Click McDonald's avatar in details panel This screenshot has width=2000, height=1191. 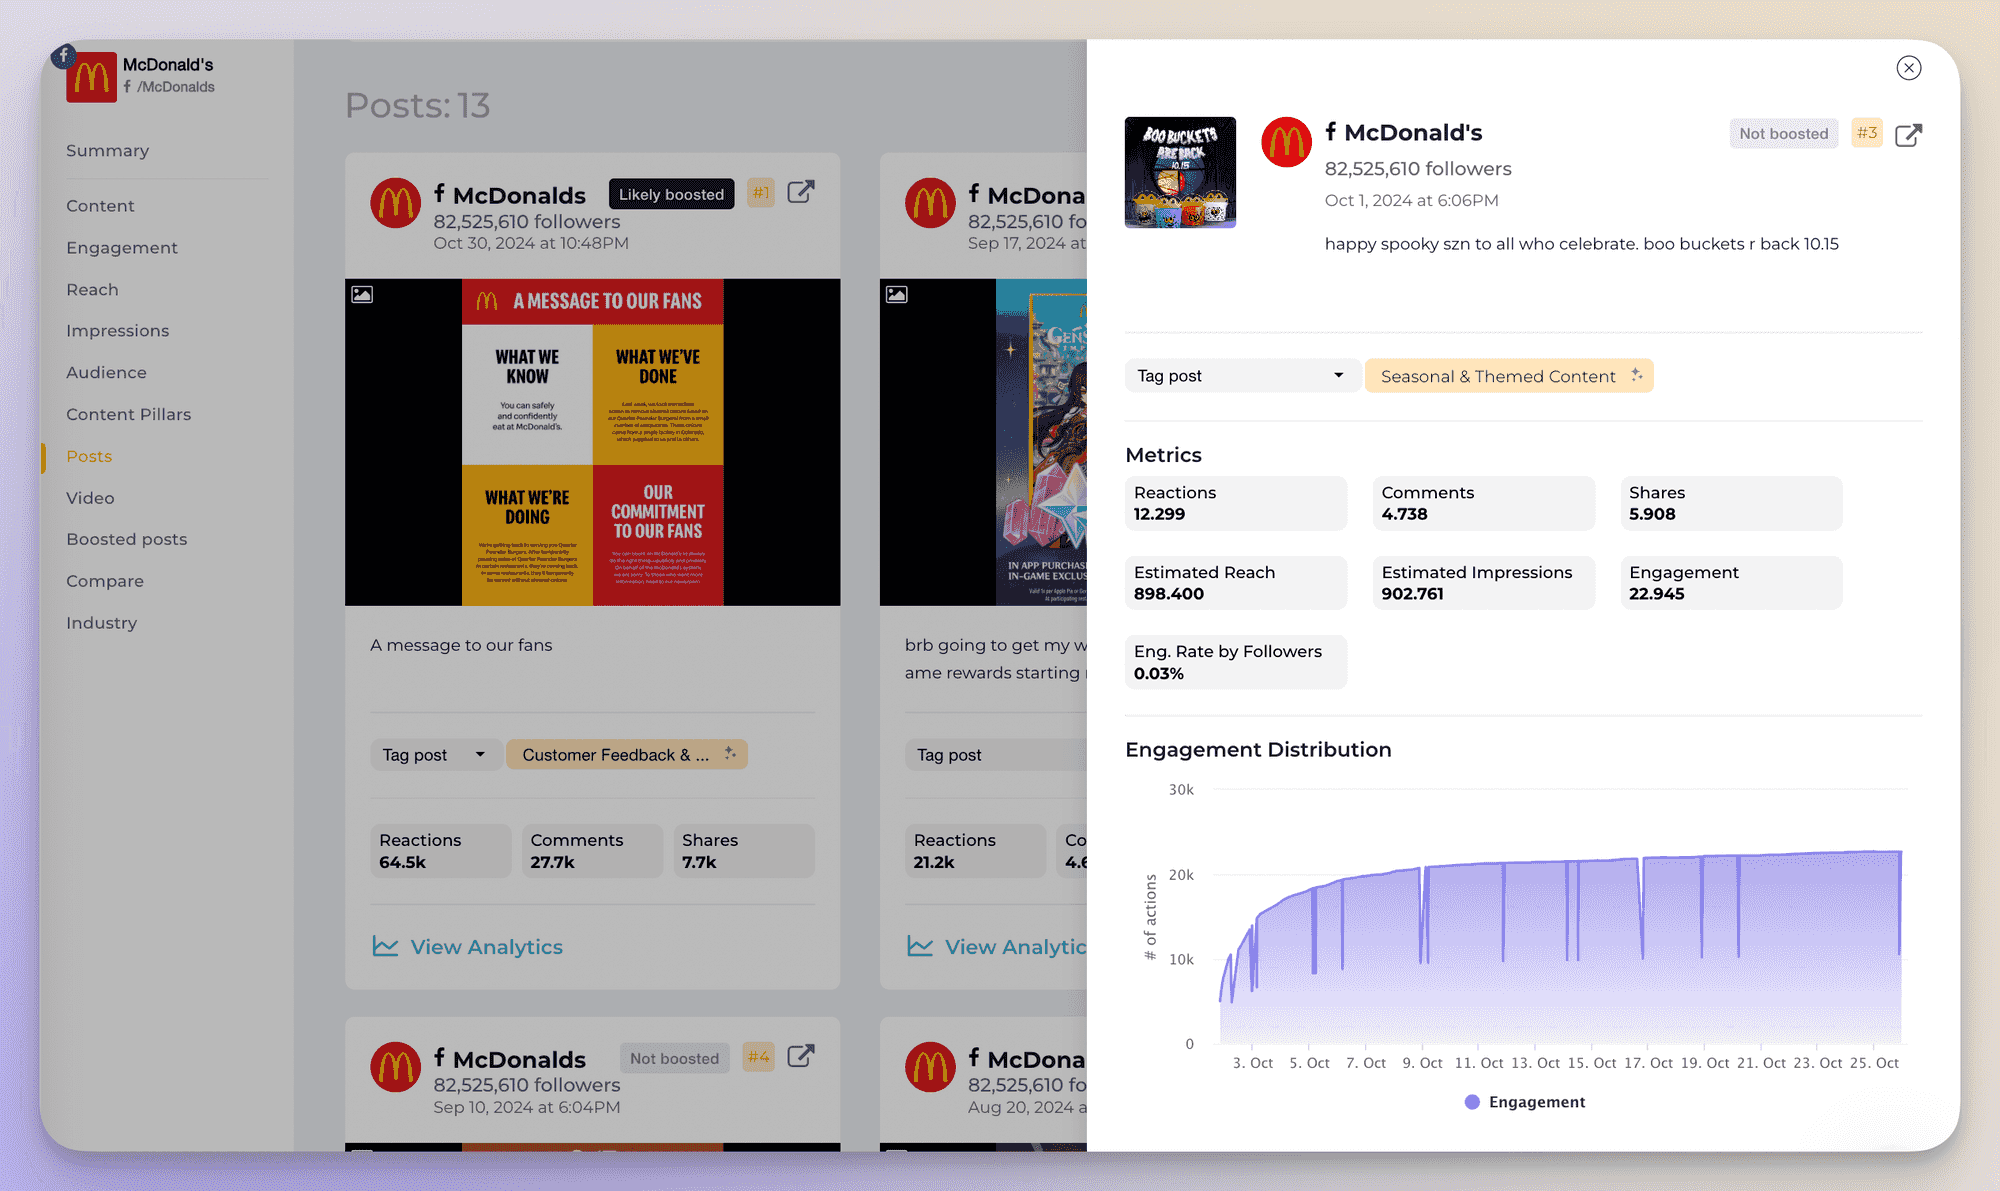click(x=1286, y=143)
